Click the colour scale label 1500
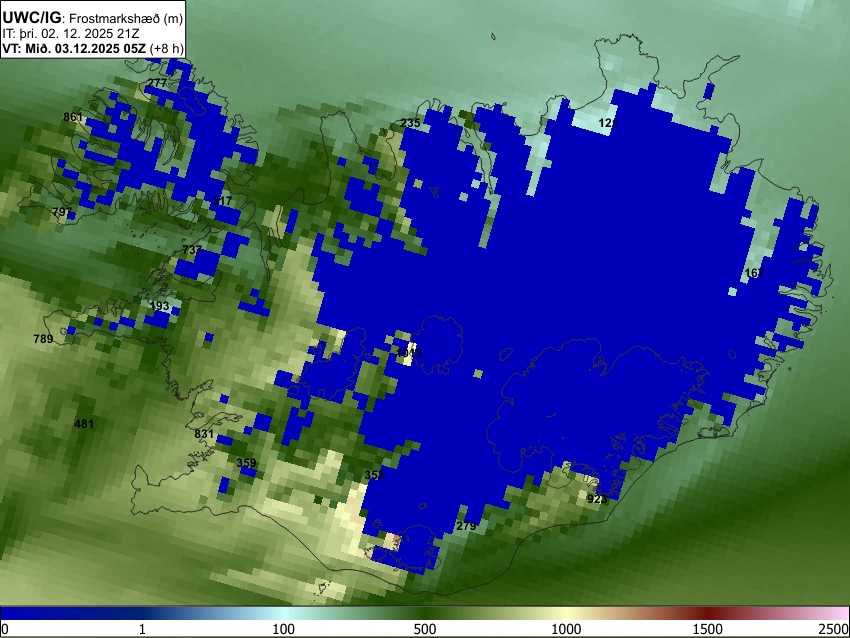The height and width of the screenshot is (638, 850). tap(708, 629)
